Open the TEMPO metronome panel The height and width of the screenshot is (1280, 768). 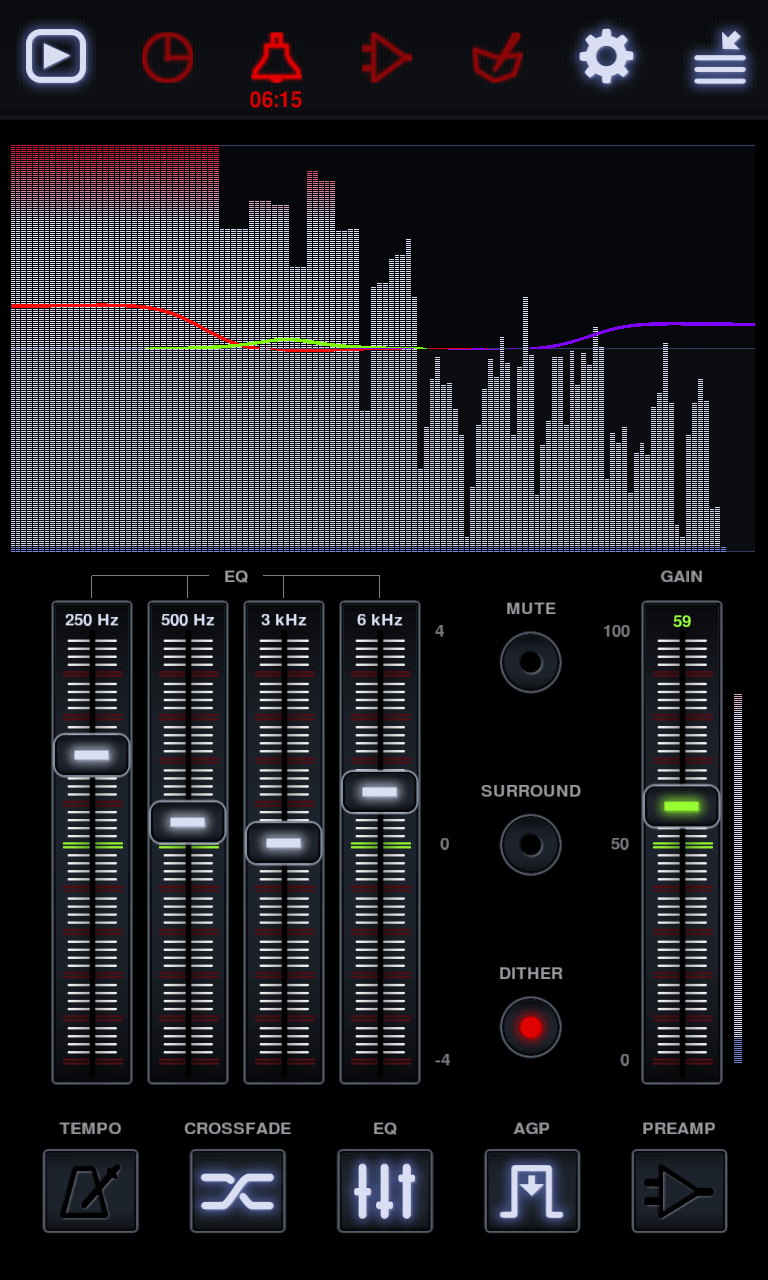click(x=90, y=1190)
